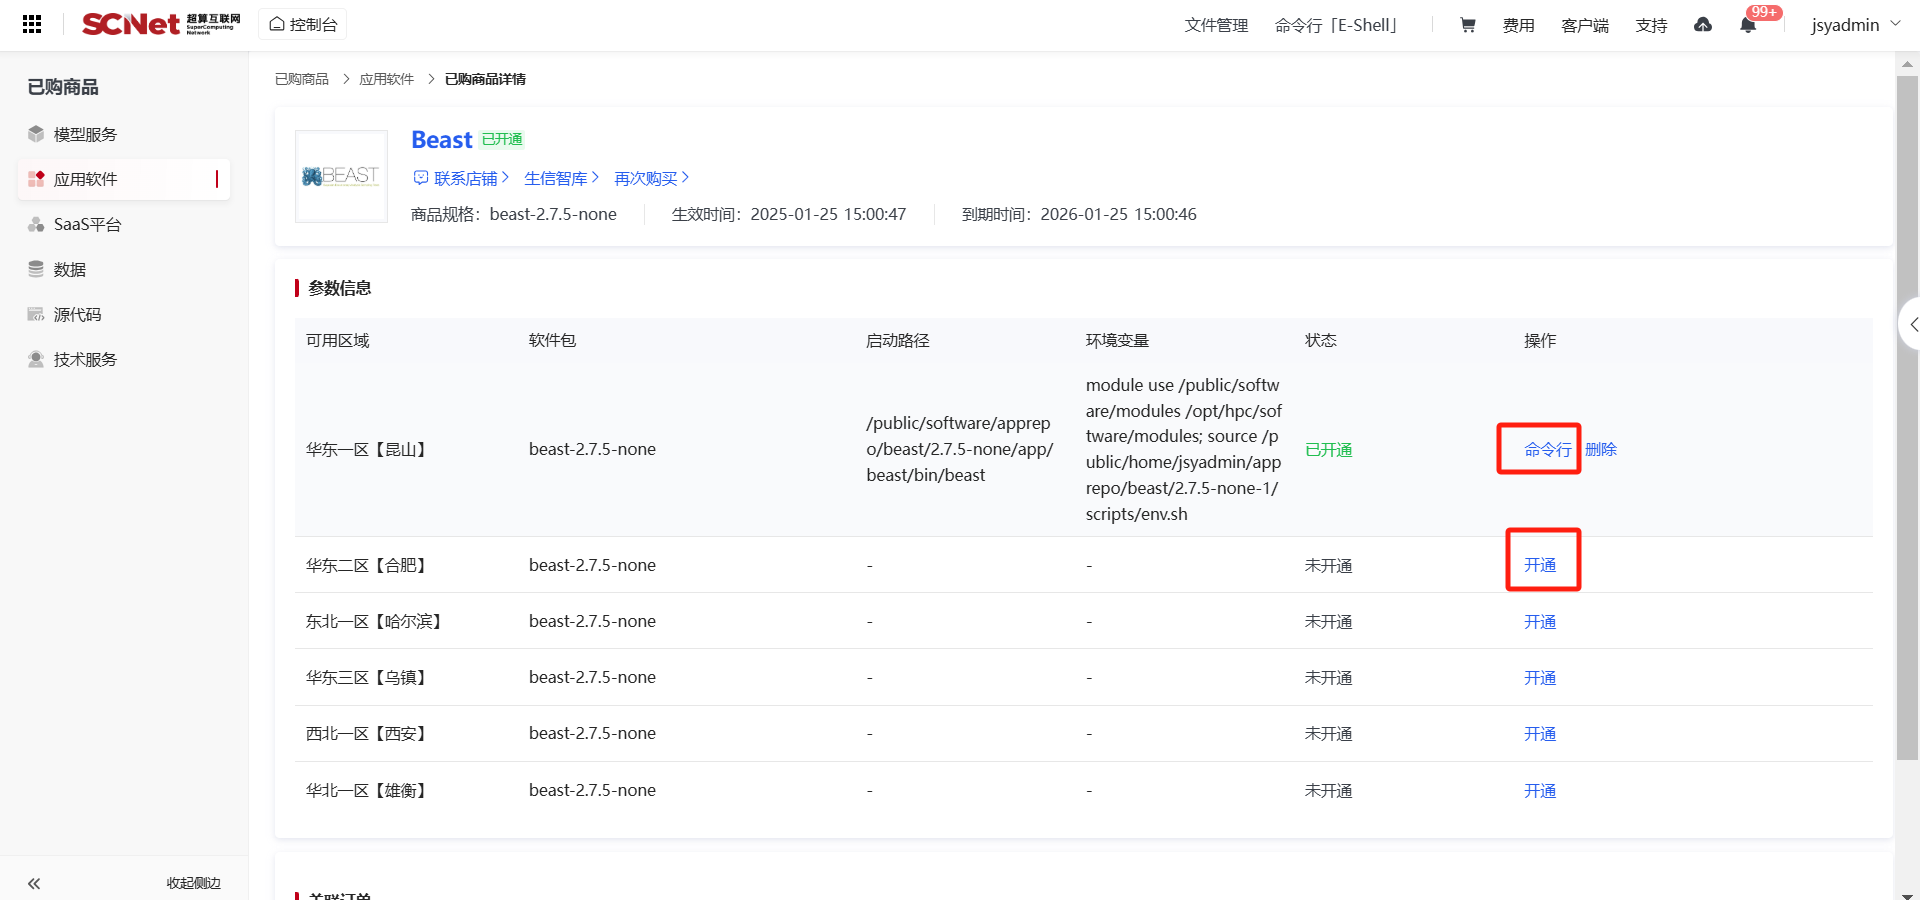1920x900 pixels.
Task: Open 文件管理 in top navigation
Action: pyautogui.click(x=1216, y=25)
